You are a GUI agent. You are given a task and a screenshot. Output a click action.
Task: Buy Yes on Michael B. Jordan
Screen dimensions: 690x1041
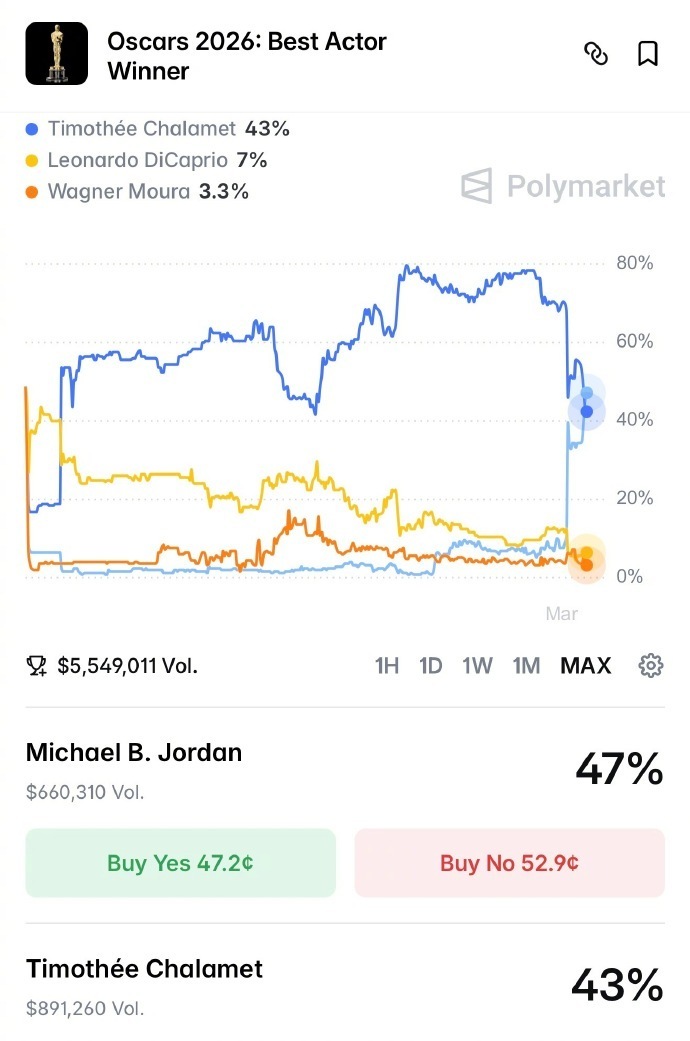pos(180,863)
